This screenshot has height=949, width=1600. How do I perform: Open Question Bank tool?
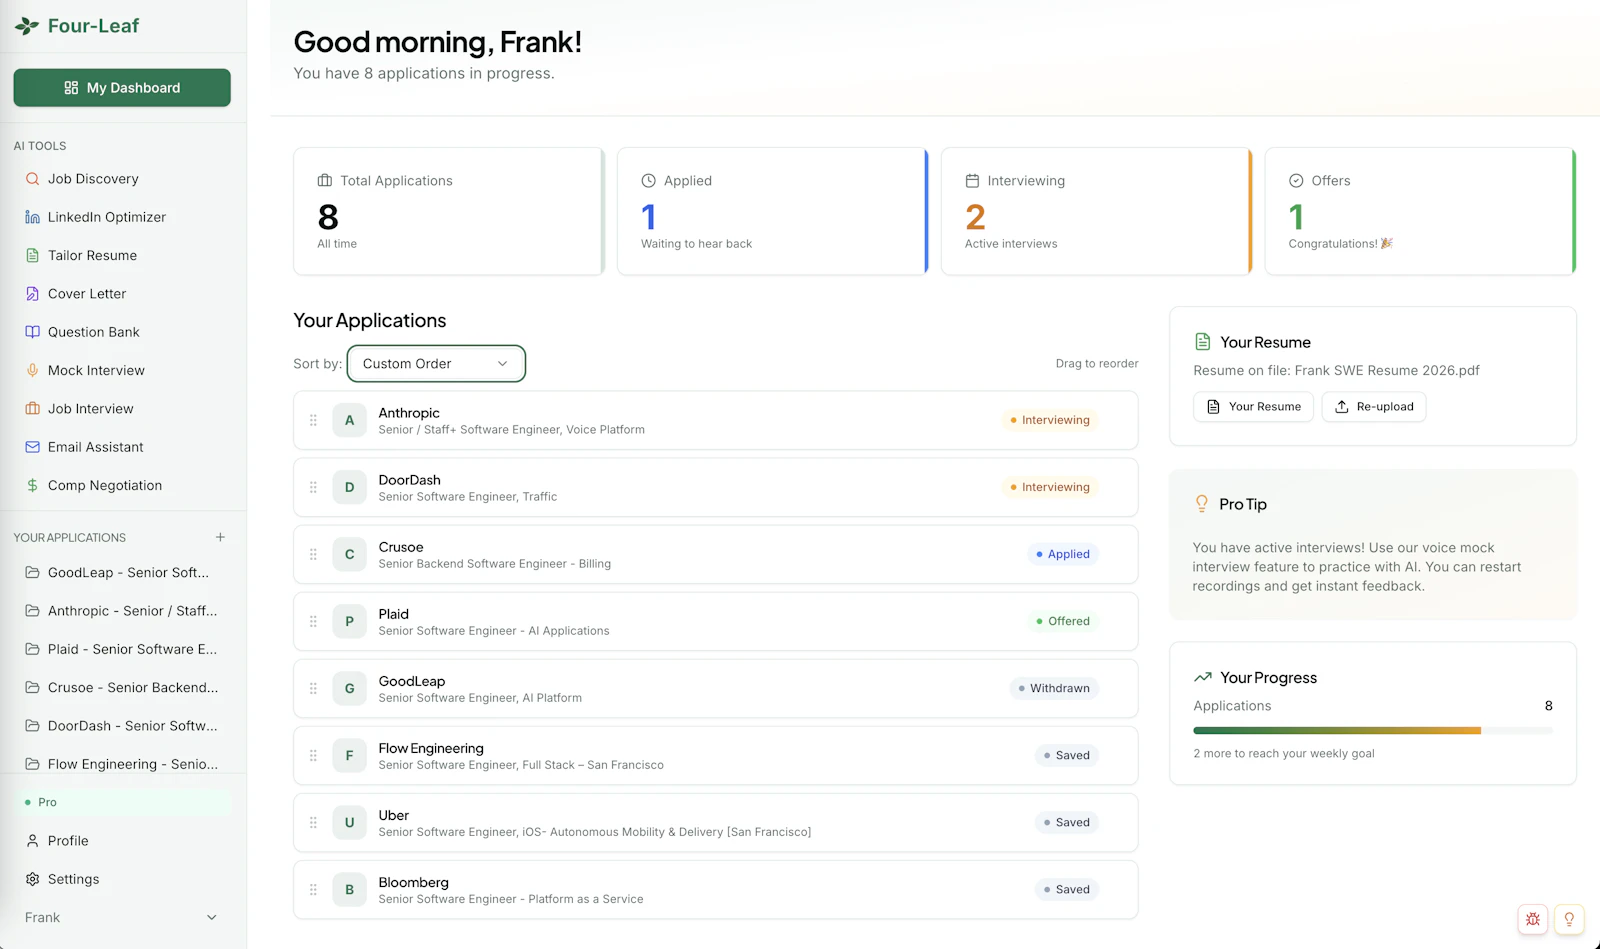(122, 332)
